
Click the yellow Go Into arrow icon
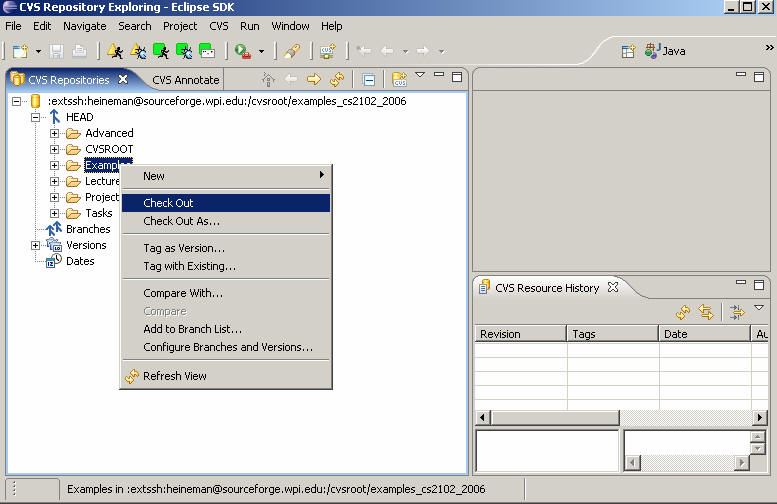314,79
